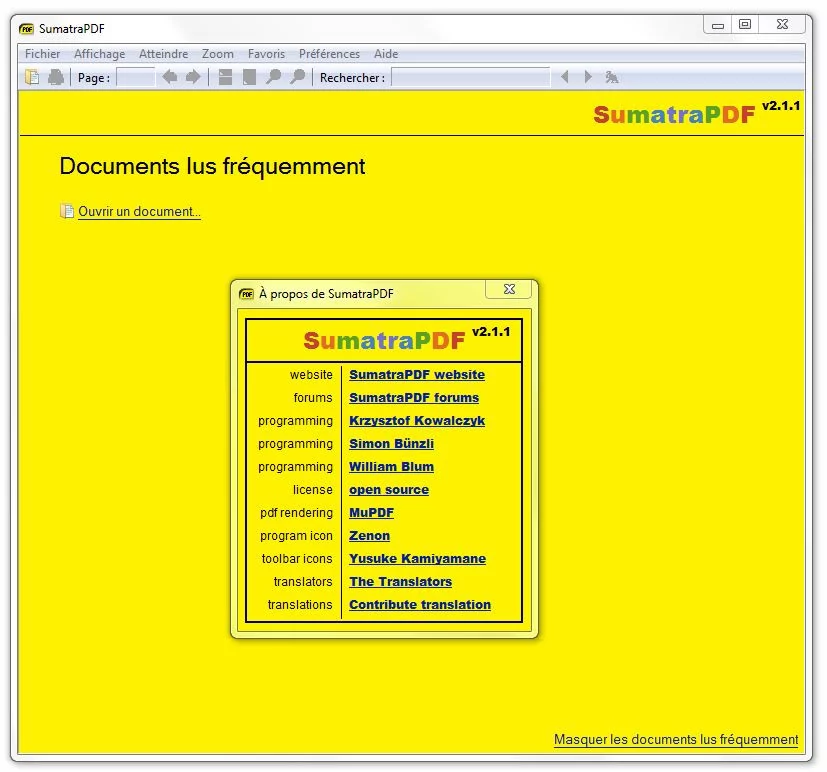The width and height of the screenshot is (827, 772).
Task: Maximize the SumatraPDF main window
Action: pos(745,25)
